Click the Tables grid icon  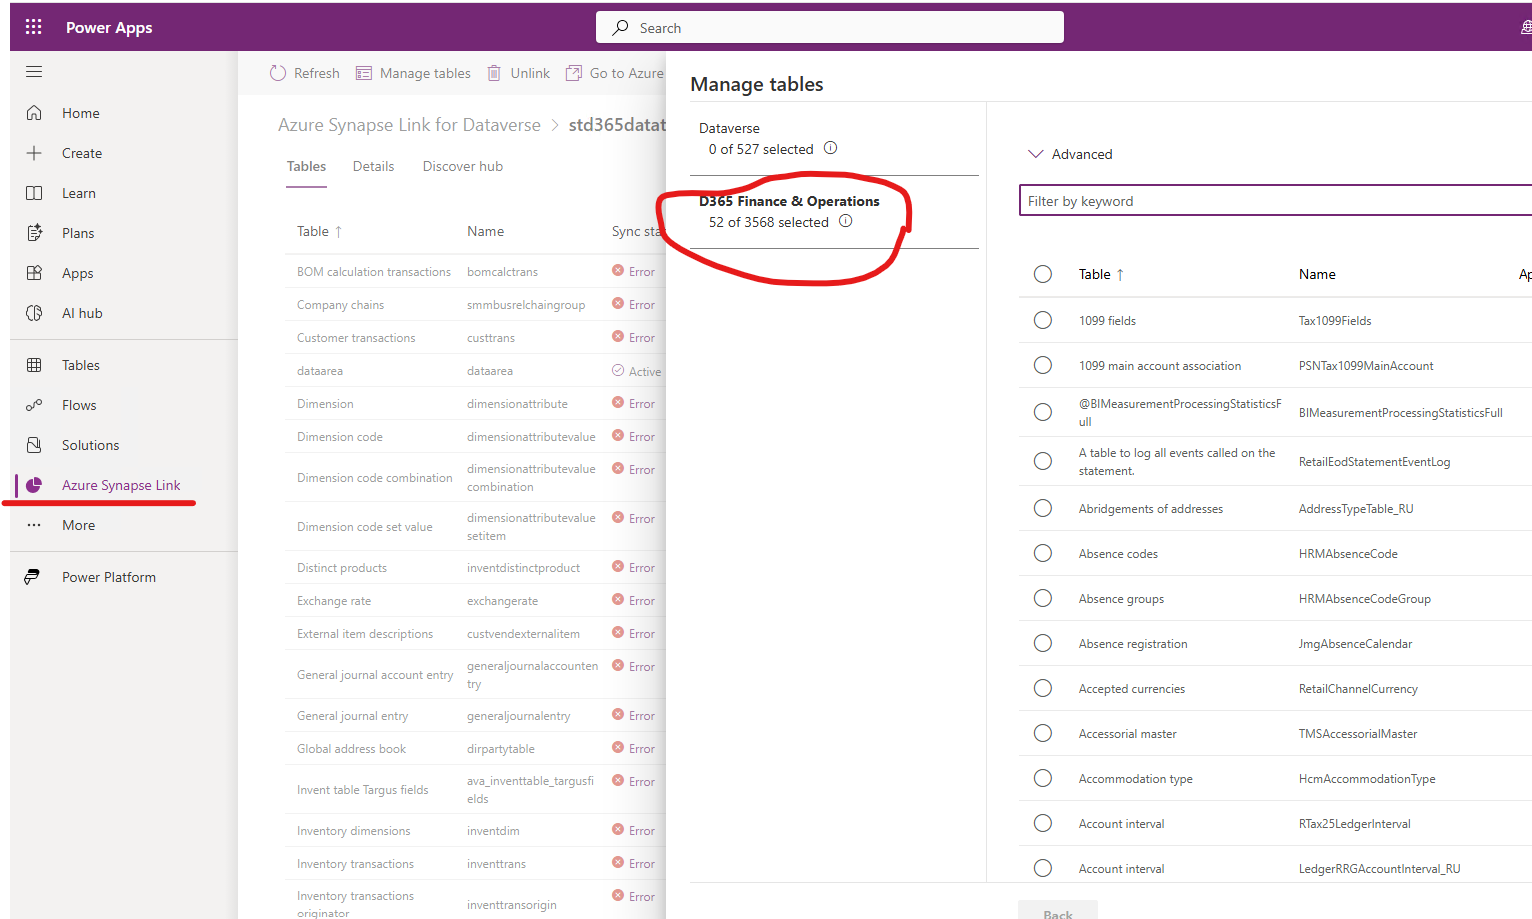tap(34, 365)
